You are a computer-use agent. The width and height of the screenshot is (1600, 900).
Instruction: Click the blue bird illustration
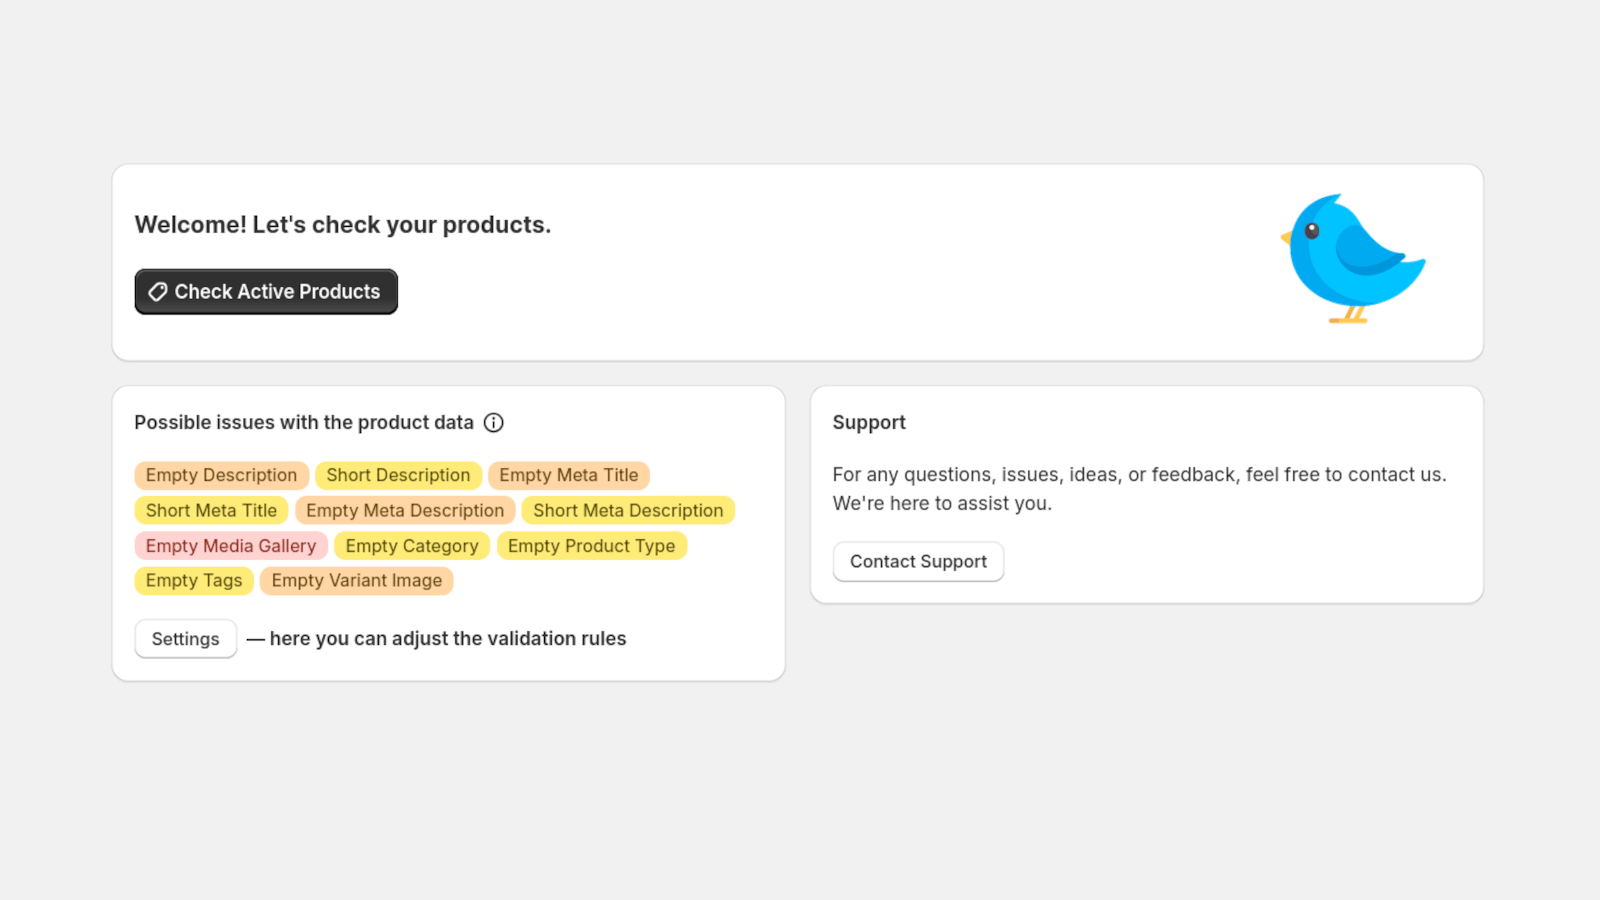point(1355,258)
